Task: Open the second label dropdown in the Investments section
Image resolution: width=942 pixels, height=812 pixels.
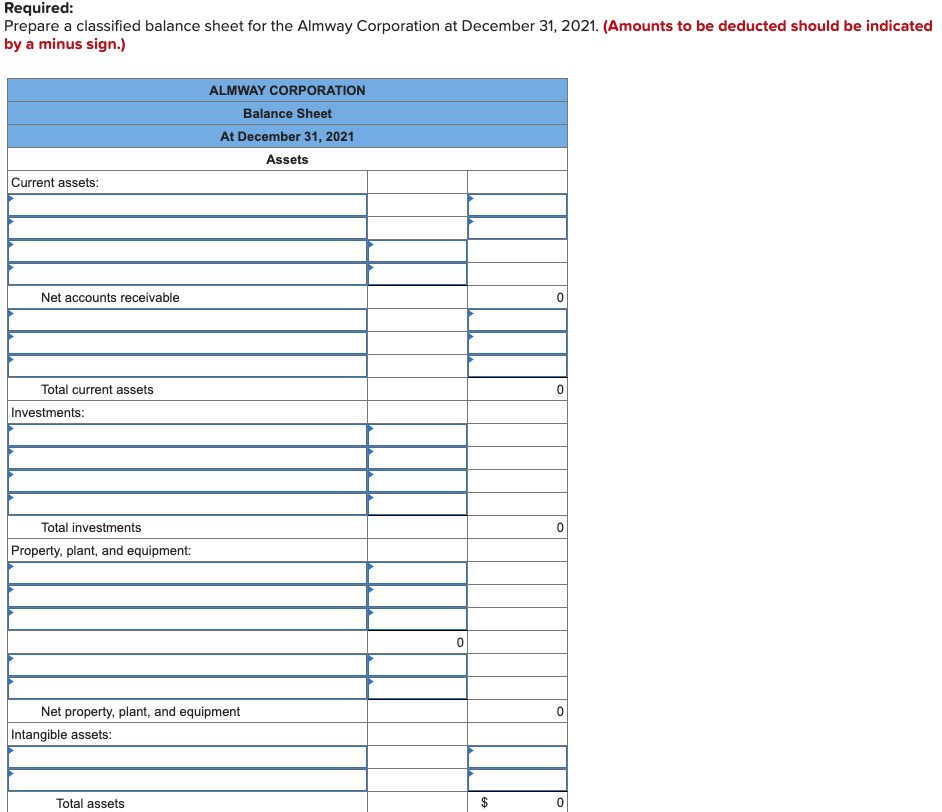Action: coord(185,457)
